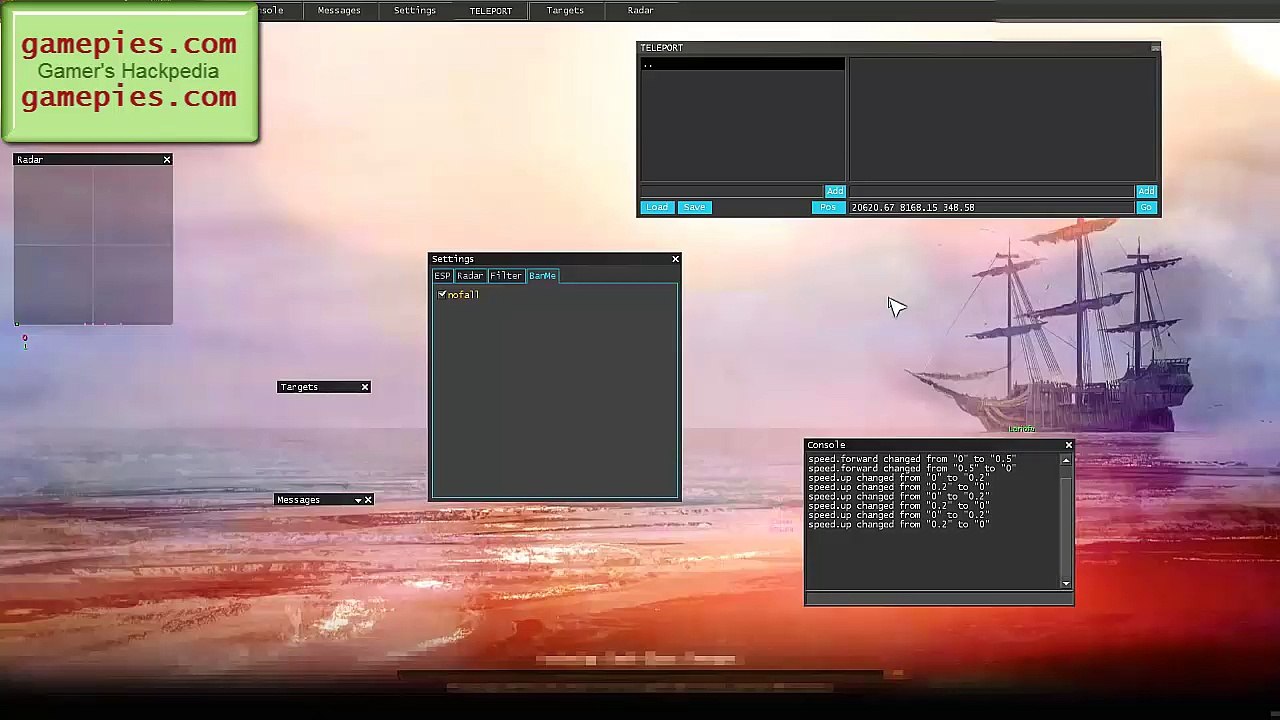The width and height of the screenshot is (1280, 720).
Task: Click the Console scrollbar down arrow
Action: pos(1066,583)
